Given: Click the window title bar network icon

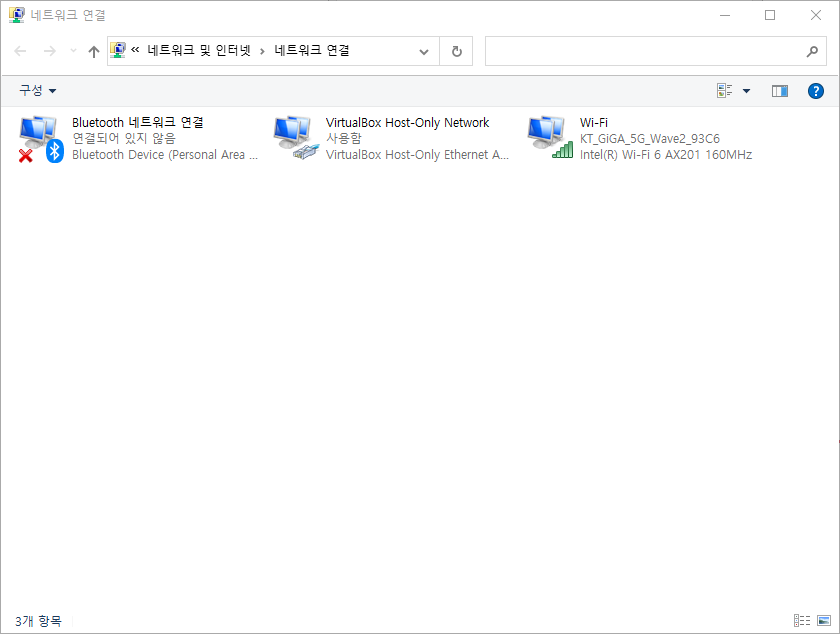Looking at the screenshot, I should [17, 15].
